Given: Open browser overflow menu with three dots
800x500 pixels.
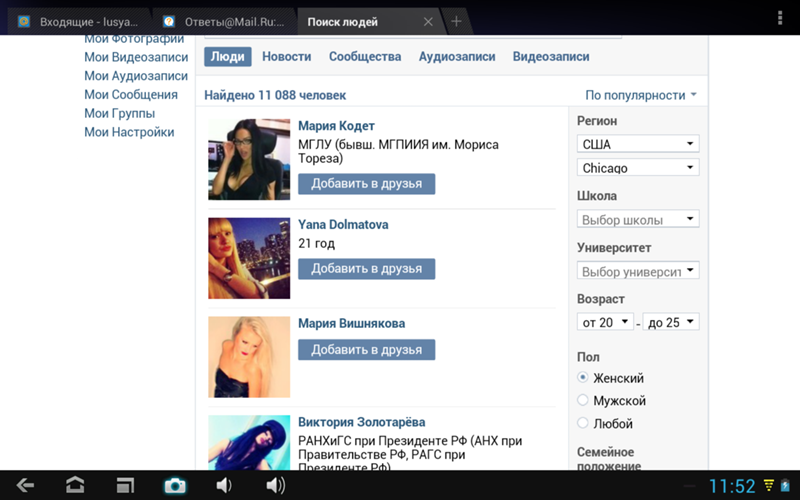Looking at the screenshot, I should tap(780, 19).
